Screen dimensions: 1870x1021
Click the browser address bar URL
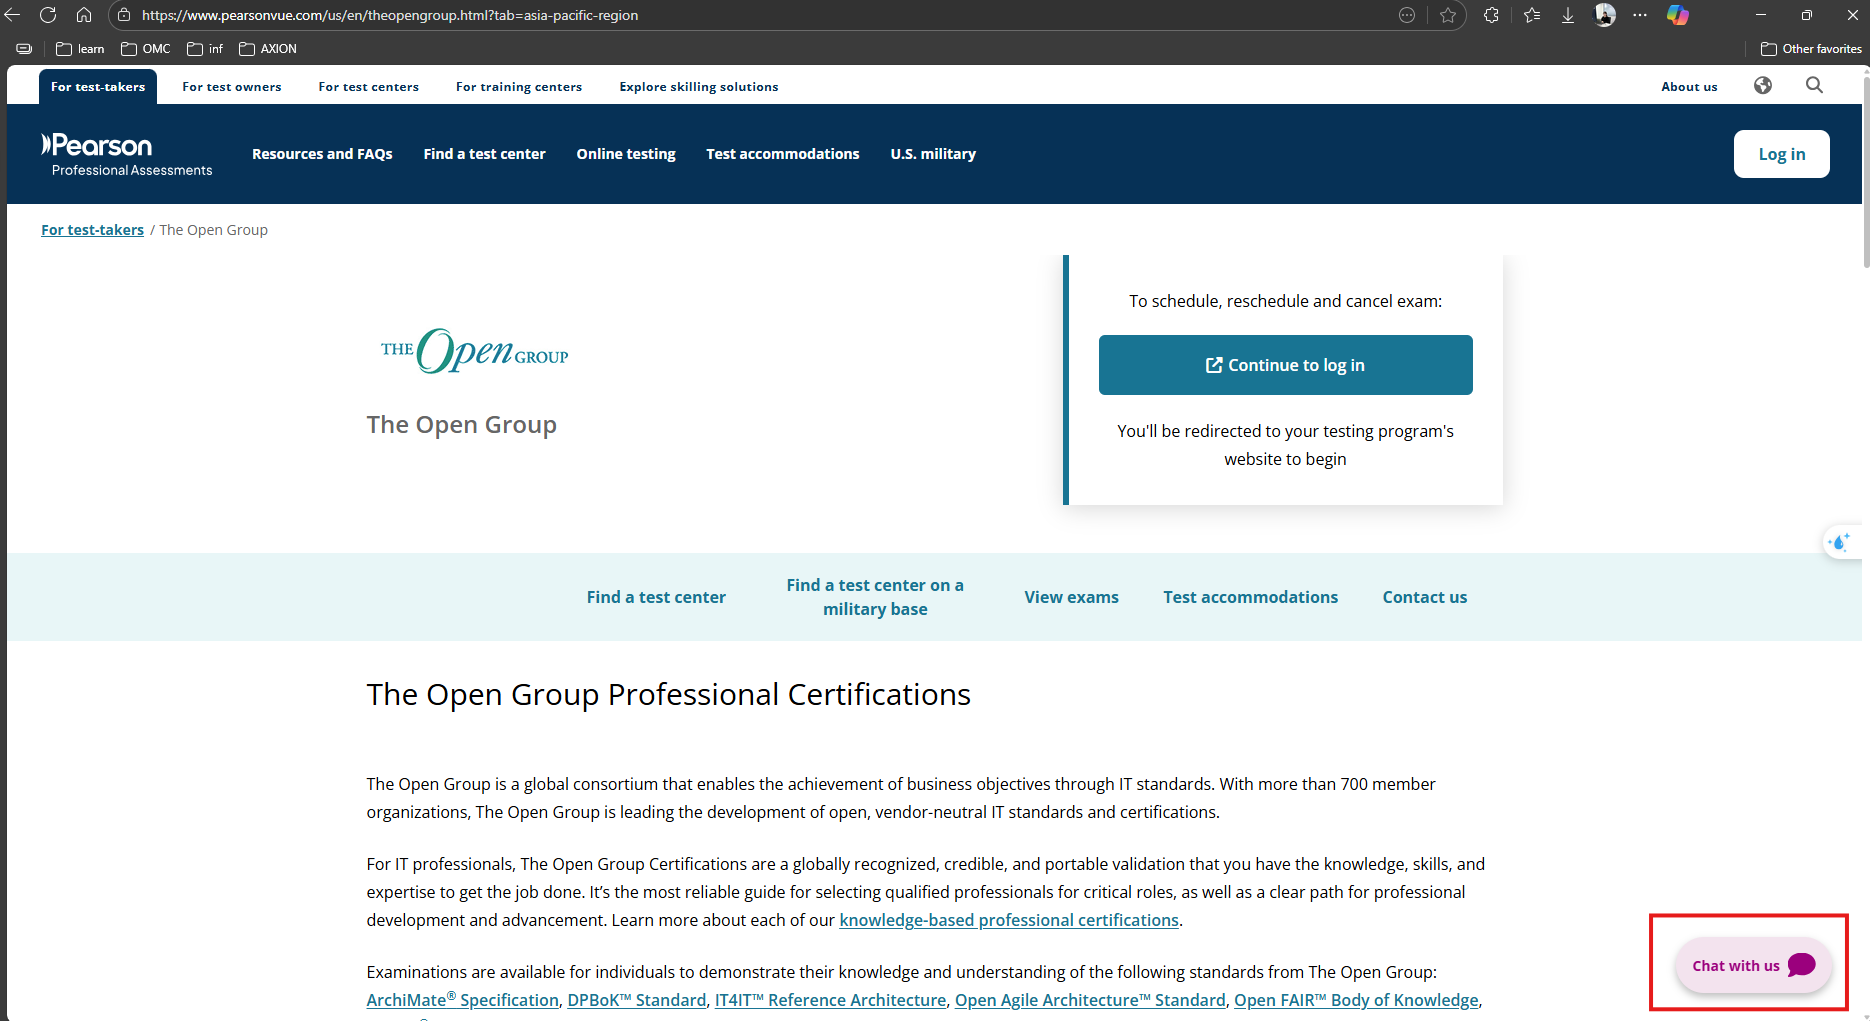[390, 15]
